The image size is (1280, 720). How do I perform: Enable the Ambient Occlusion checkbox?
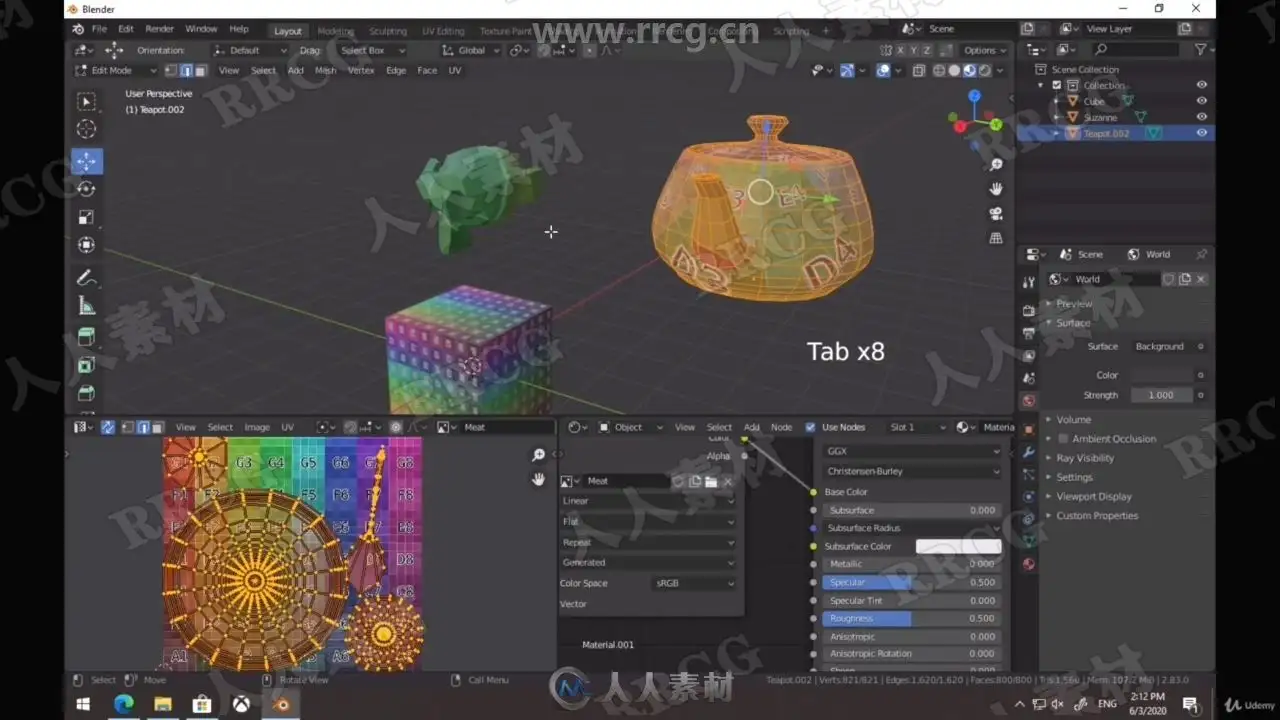1063,439
